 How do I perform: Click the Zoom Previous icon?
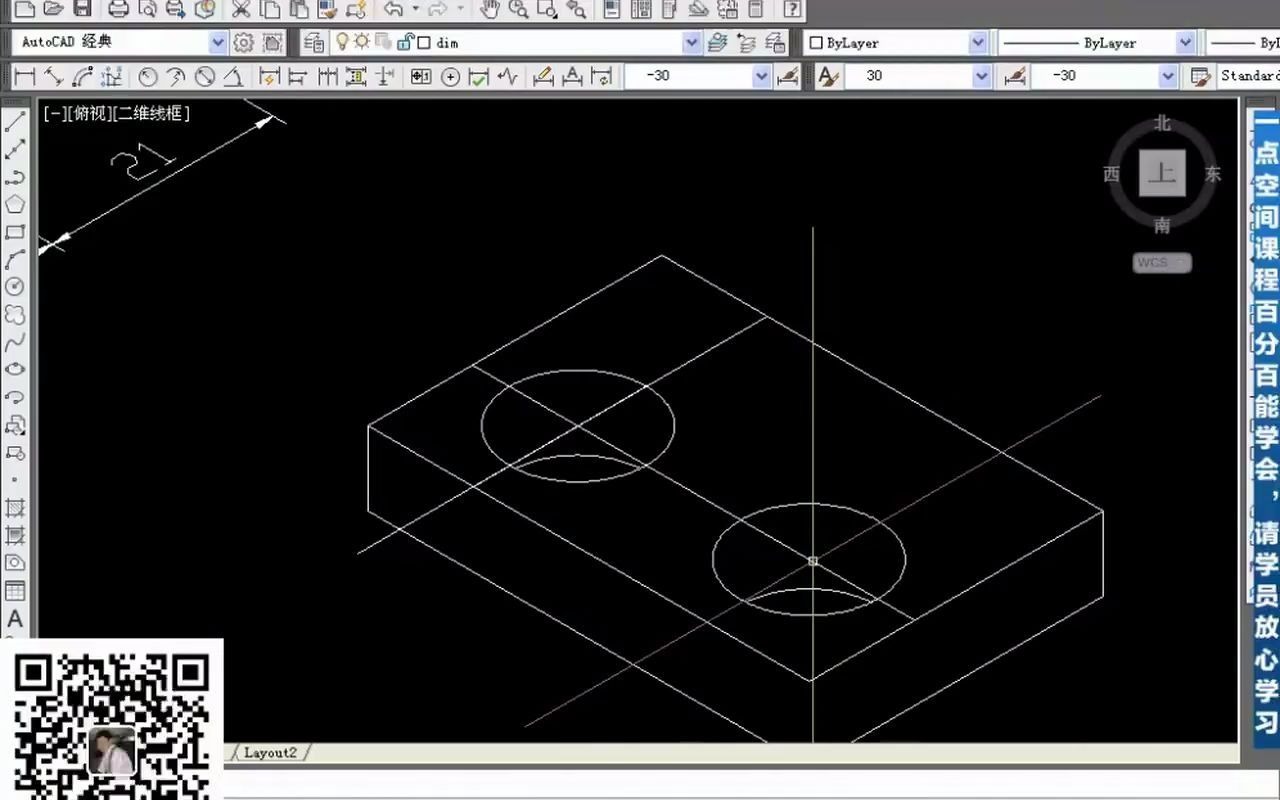coord(576,10)
